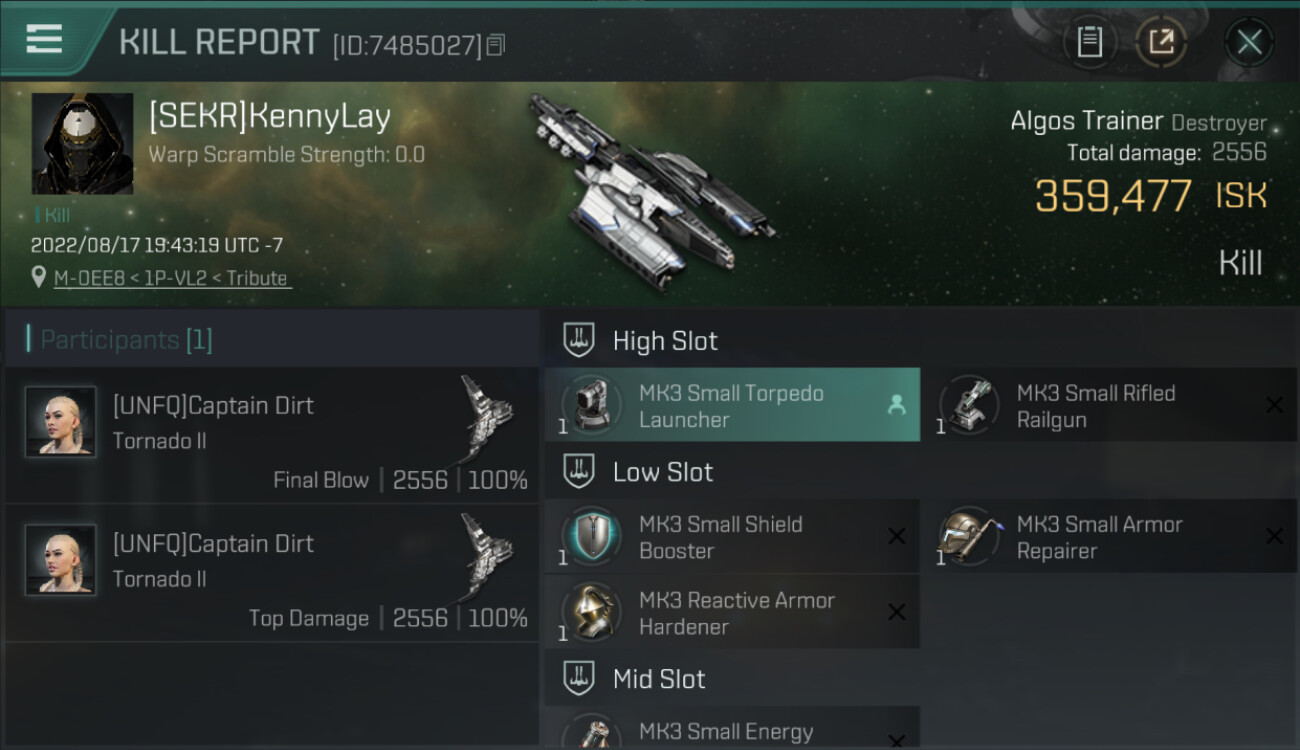Share the kill report via export icon
The width and height of the screenshot is (1300, 750).
point(1161,42)
